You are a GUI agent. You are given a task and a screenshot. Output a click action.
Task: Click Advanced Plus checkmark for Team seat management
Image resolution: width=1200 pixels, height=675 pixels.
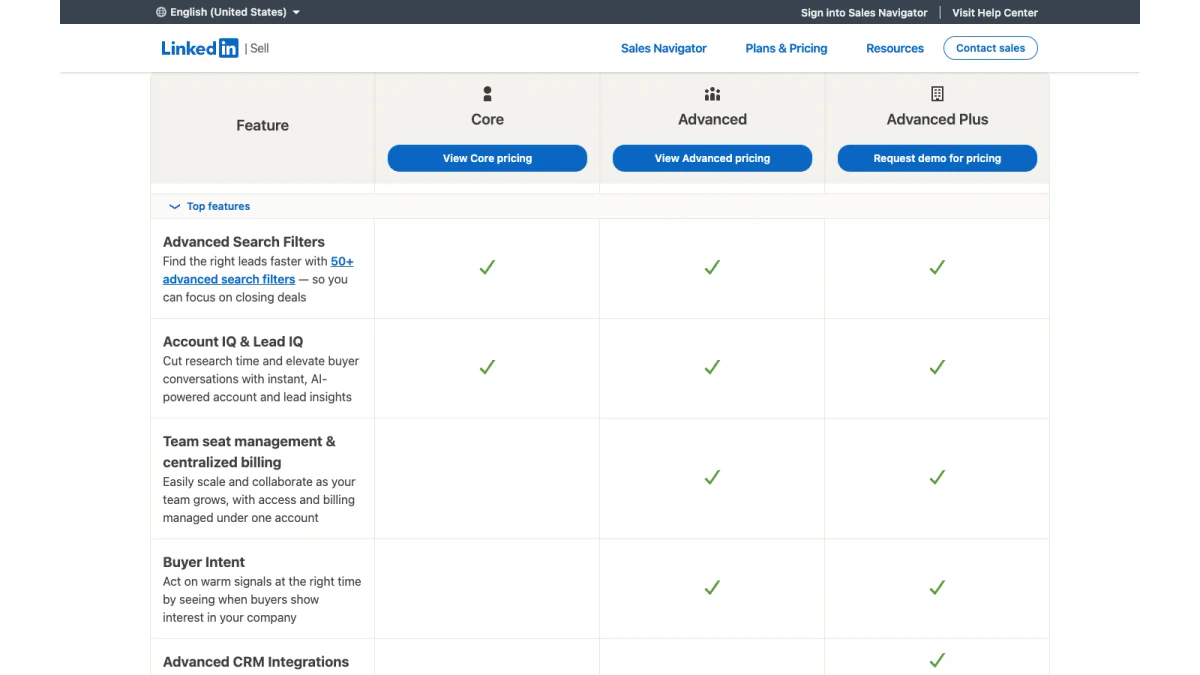(x=937, y=477)
